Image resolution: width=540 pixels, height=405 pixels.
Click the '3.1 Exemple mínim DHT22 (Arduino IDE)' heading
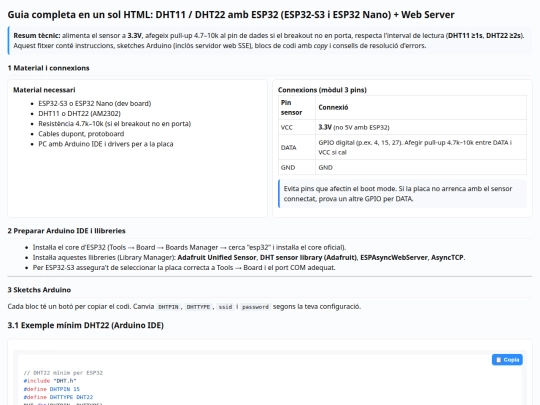[x=85, y=325]
